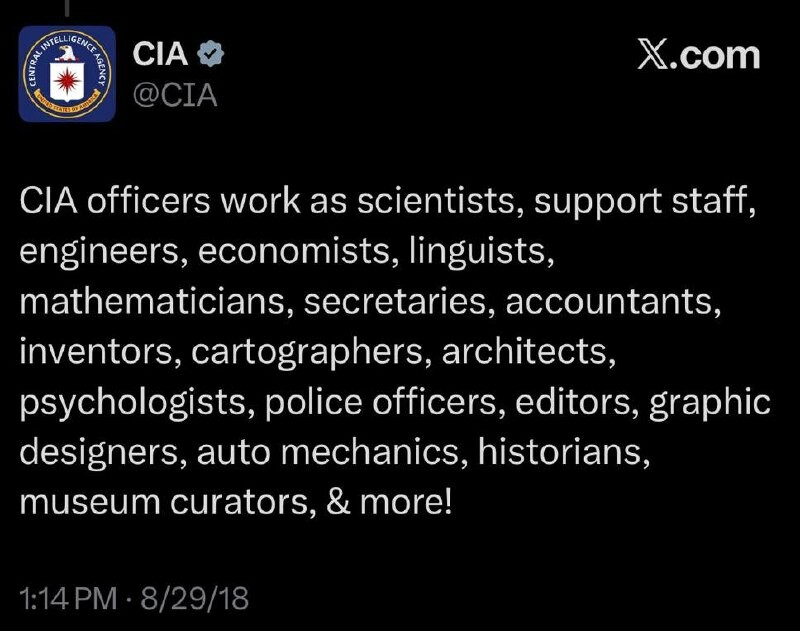Click the CIA seal profile avatar
The image size is (800, 631).
pos(67,75)
